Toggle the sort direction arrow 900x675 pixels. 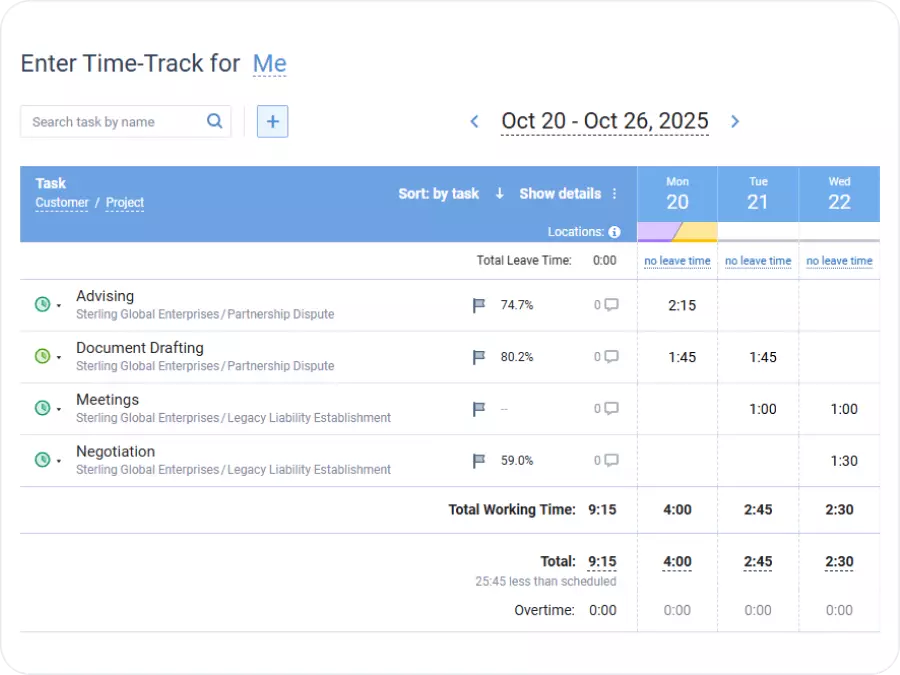pyautogui.click(x=499, y=194)
